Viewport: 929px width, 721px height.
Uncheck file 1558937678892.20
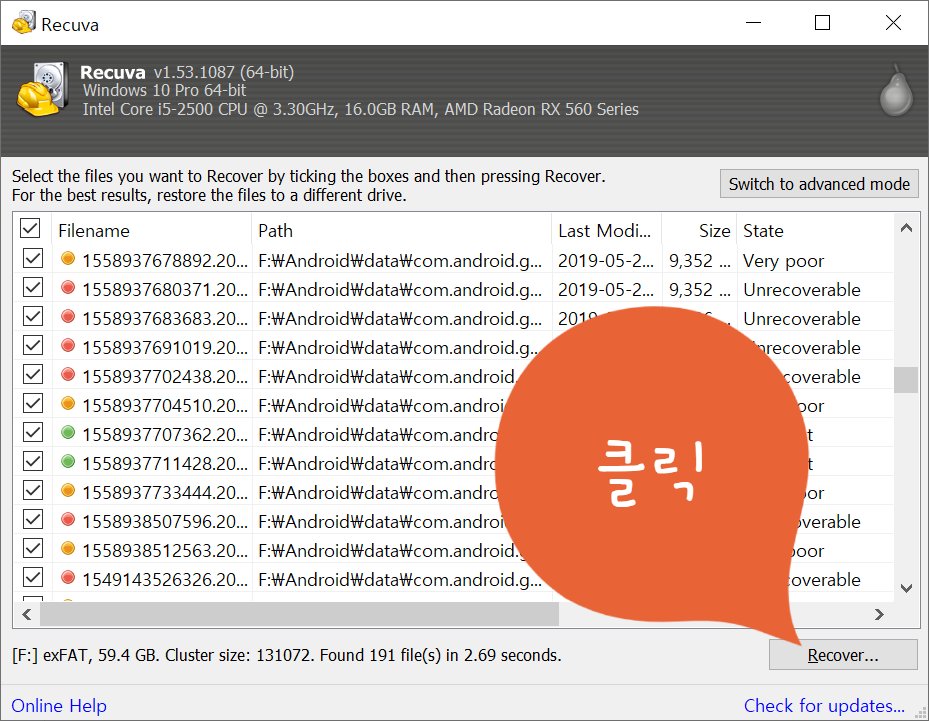coord(33,258)
